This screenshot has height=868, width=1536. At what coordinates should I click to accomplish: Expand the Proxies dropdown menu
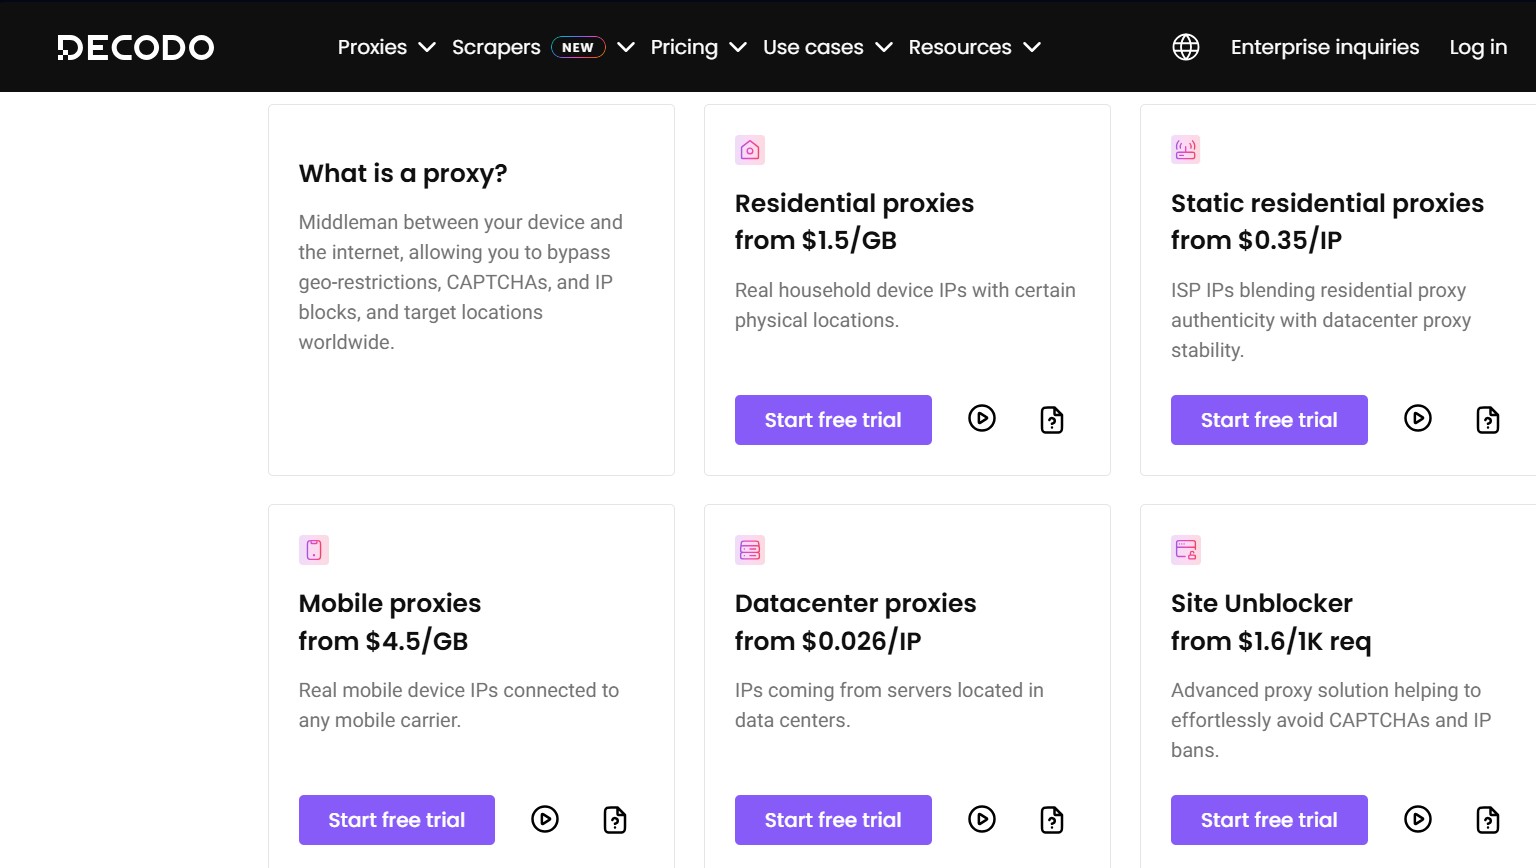[386, 47]
